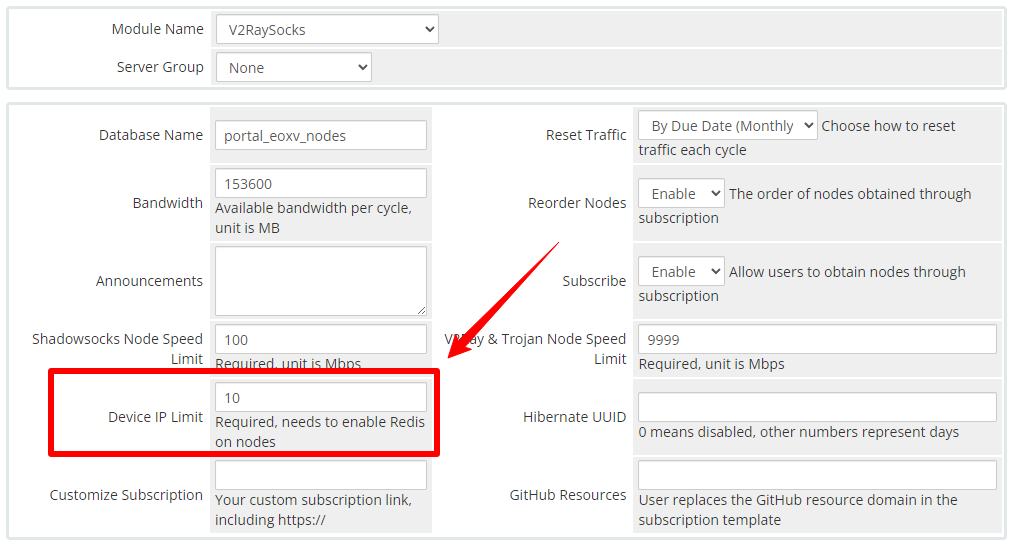The width and height of the screenshot is (1014, 549).
Task: Open the Reset Traffic dropdown
Action: click(x=727, y=126)
